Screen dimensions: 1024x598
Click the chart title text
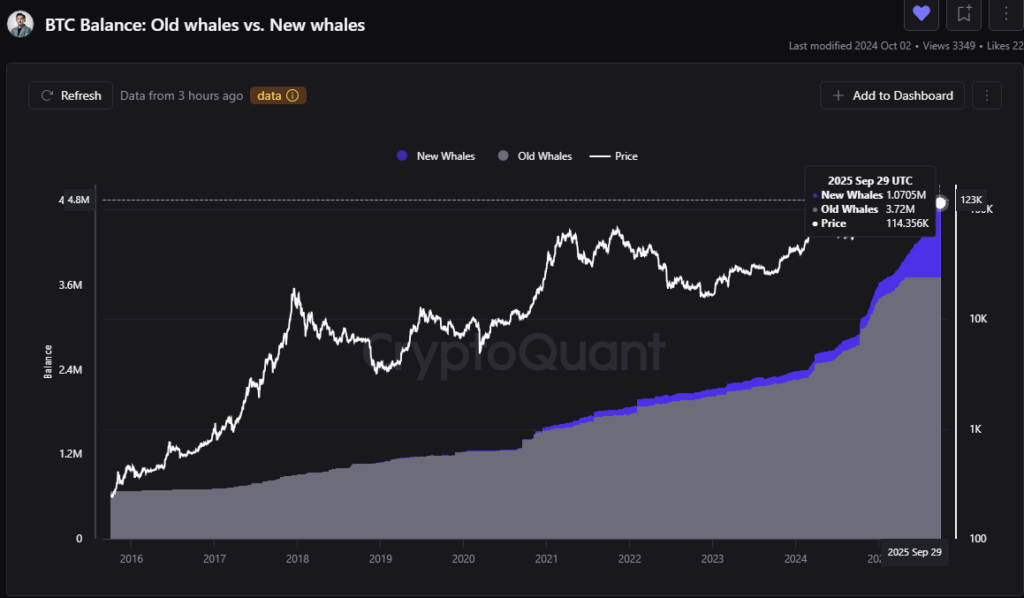(x=205, y=25)
